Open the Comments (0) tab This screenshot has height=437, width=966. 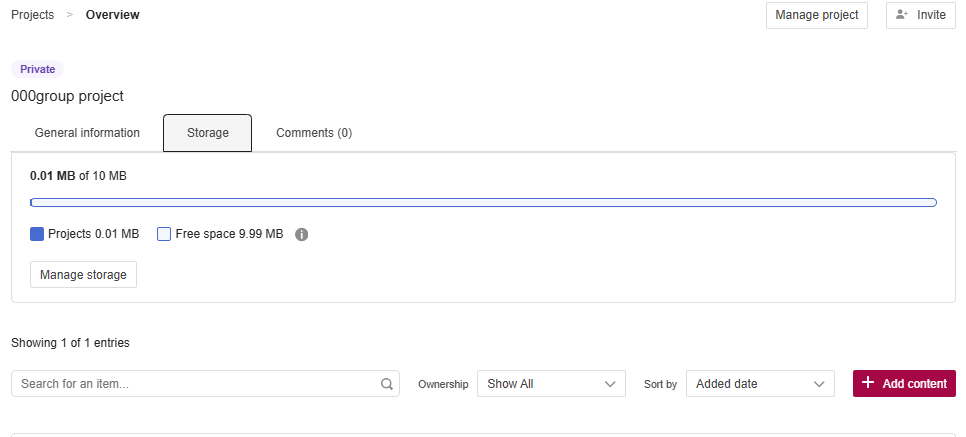pyautogui.click(x=314, y=133)
